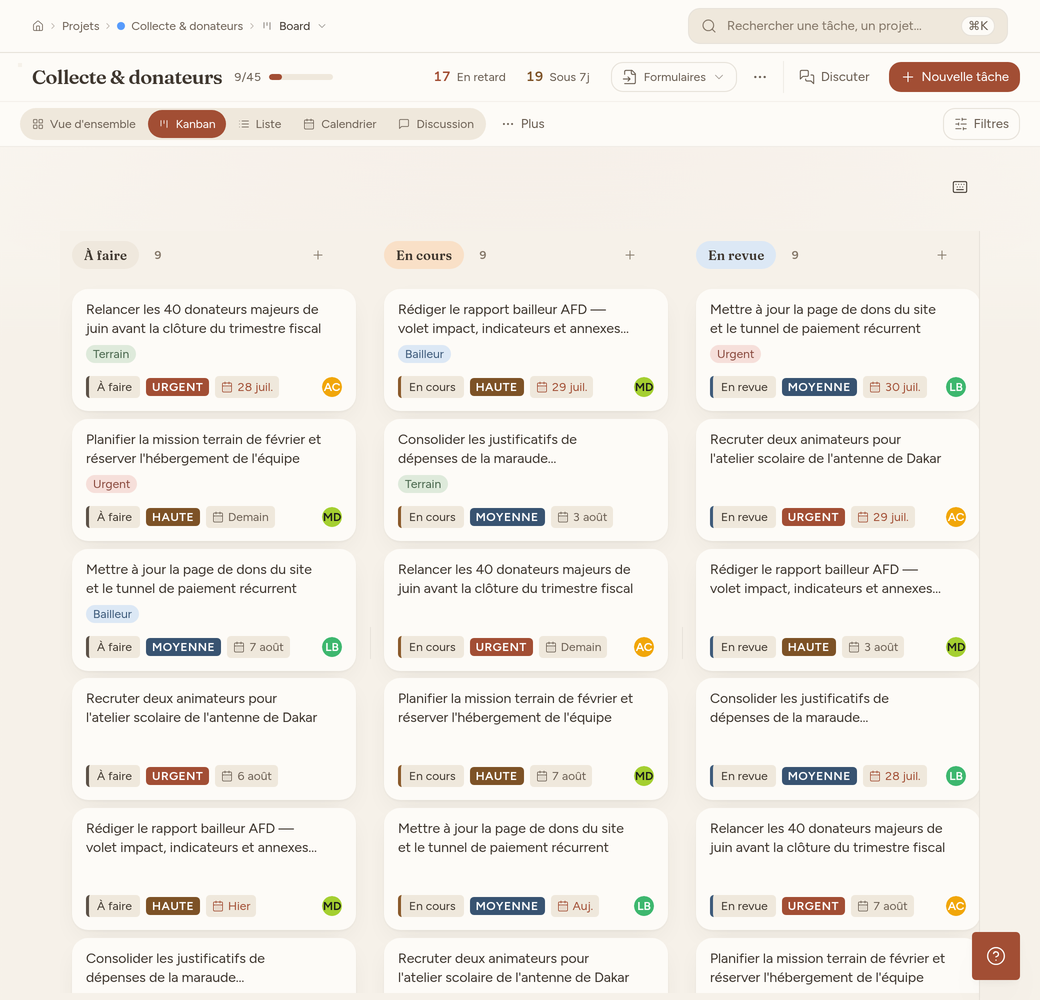
Task: Focus the Rechercher une tâche search field
Action: pyautogui.click(x=848, y=26)
